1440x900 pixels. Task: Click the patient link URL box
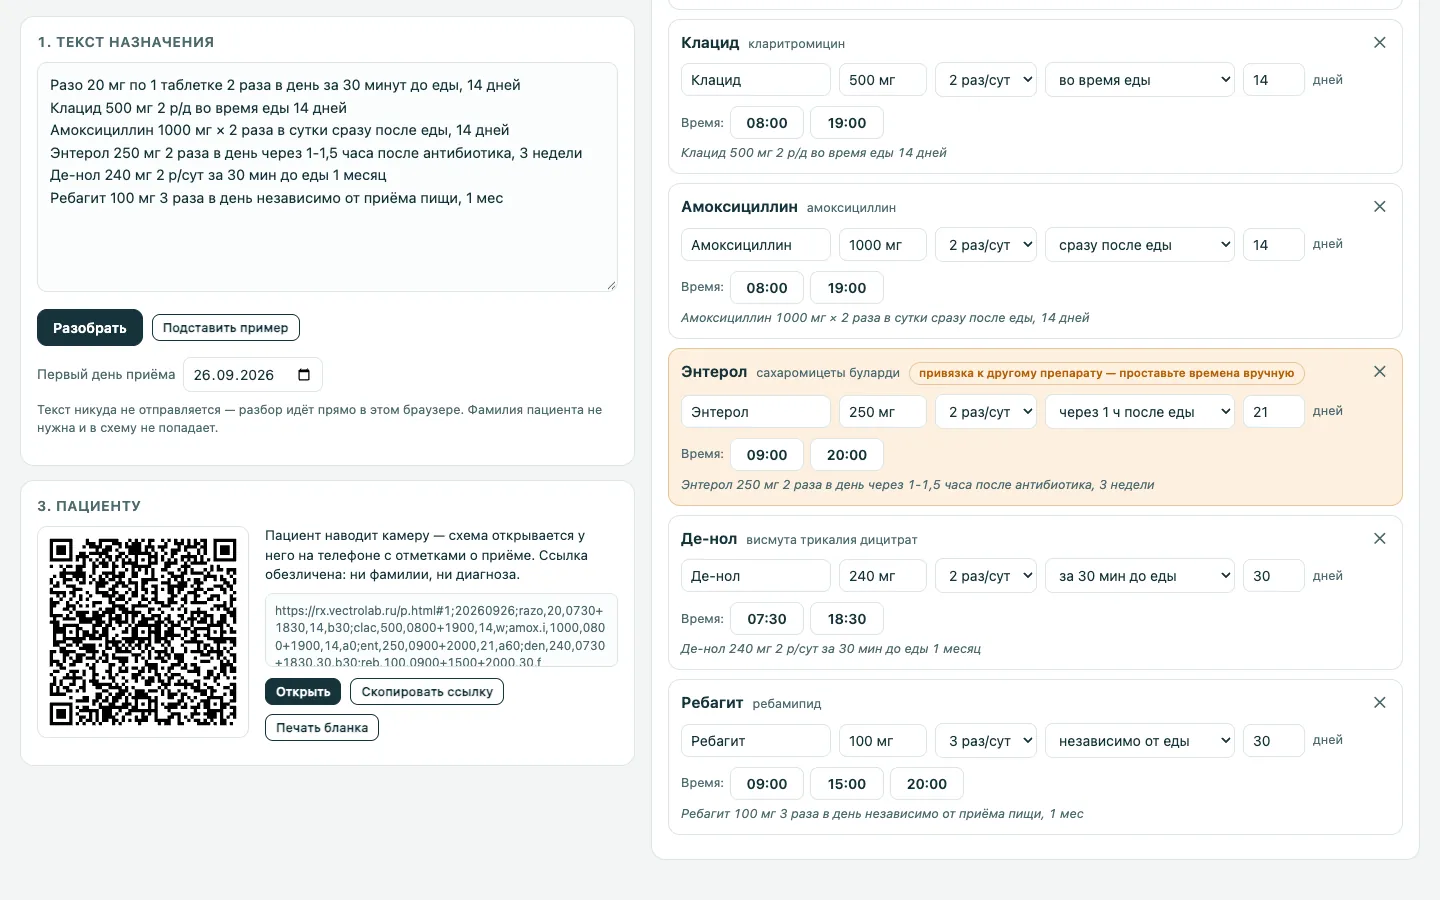click(441, 630)
